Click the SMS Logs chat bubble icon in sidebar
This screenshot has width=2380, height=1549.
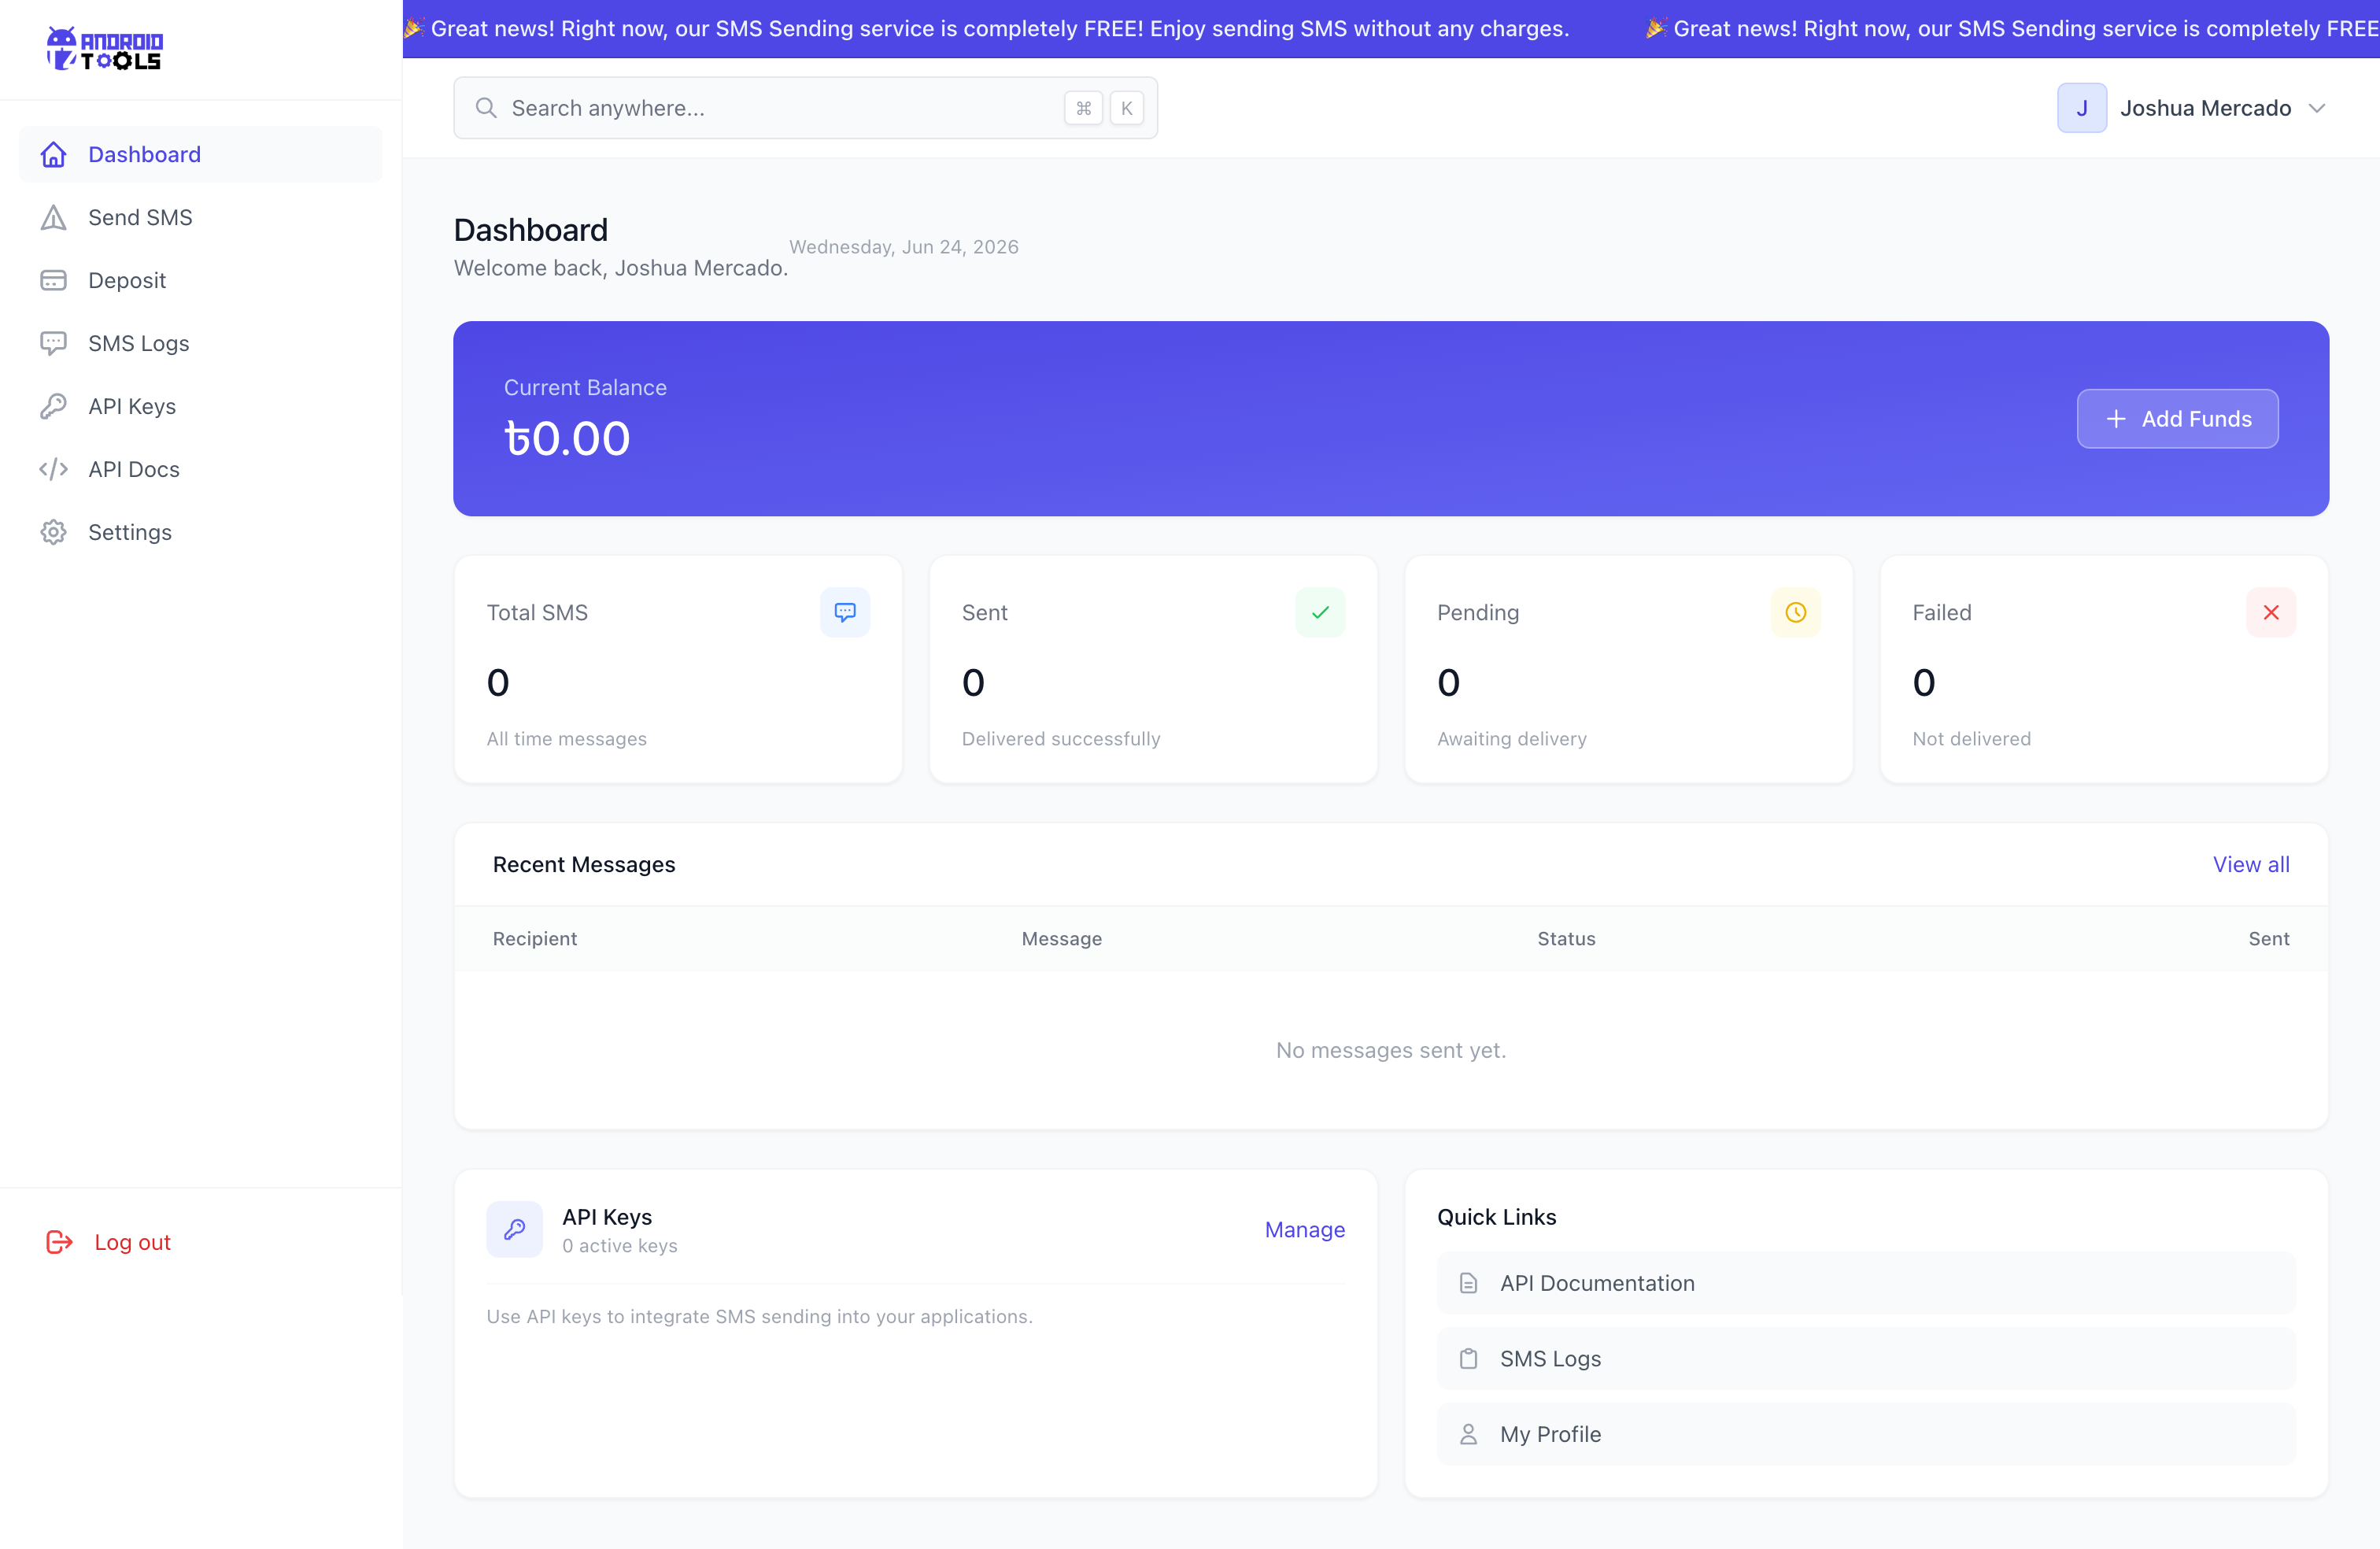(54, 343)
